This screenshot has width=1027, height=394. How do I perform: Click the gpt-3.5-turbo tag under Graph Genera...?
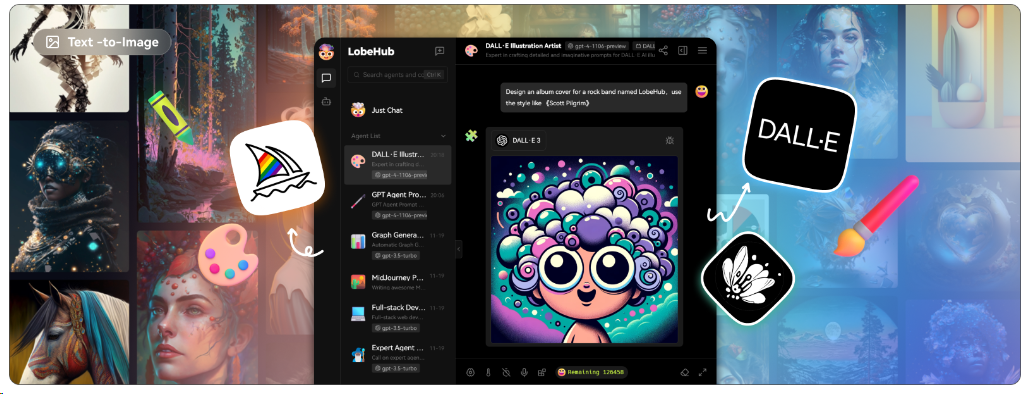point(396,255)
